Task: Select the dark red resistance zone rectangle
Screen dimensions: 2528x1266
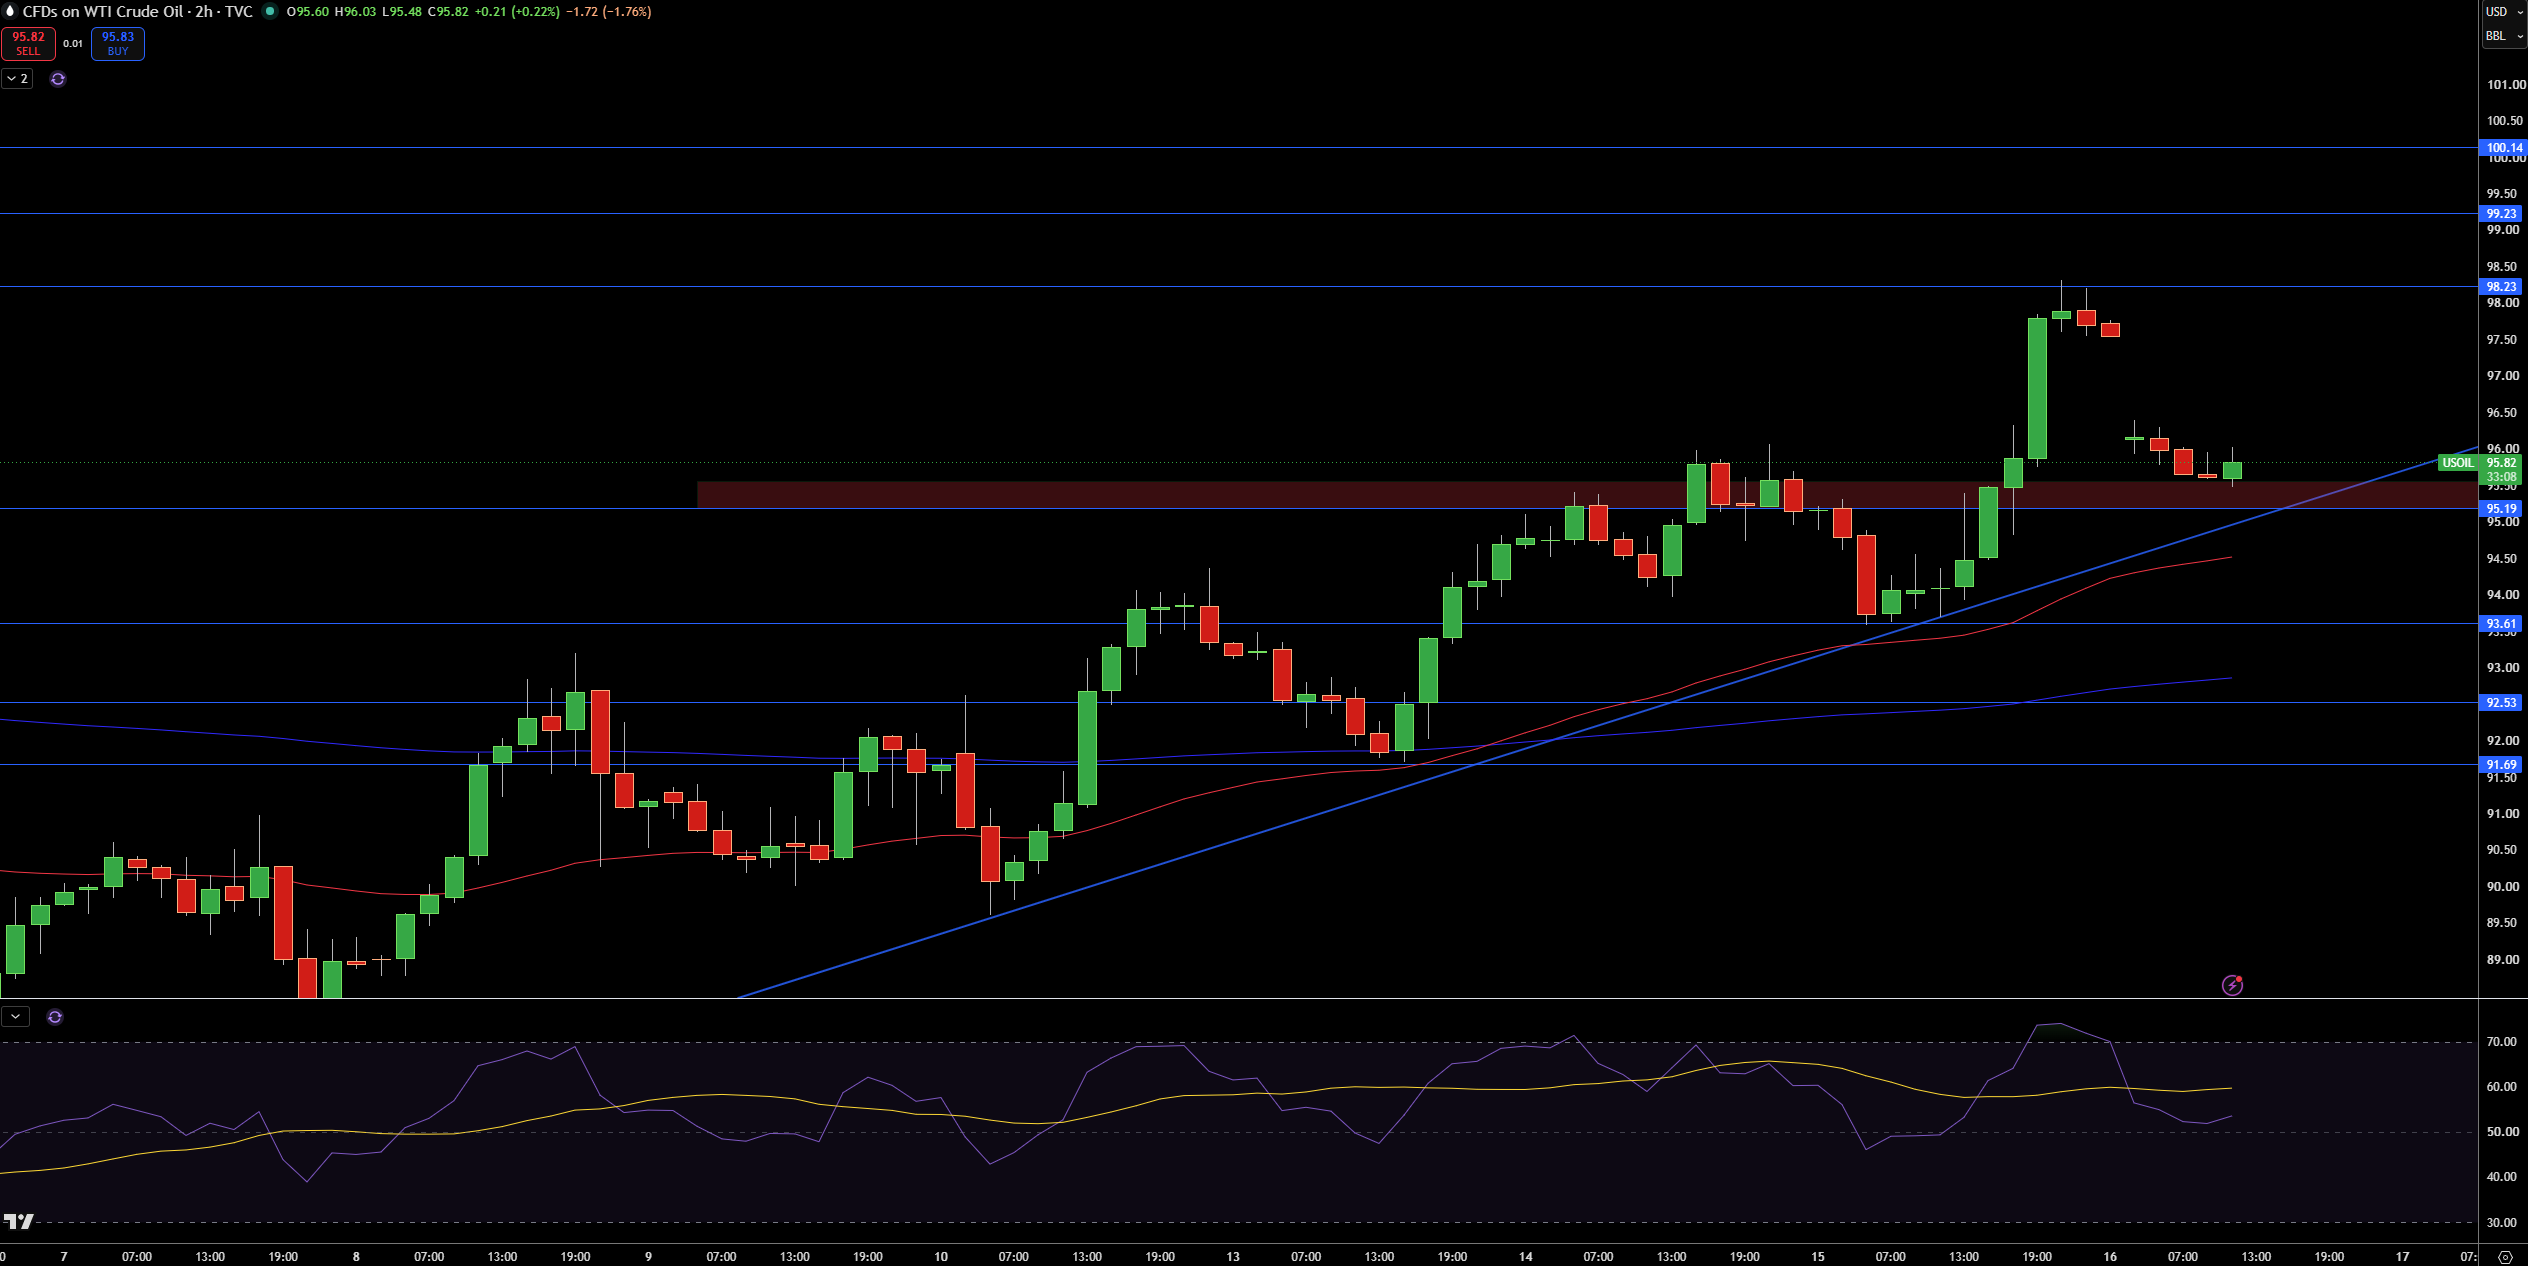Action: pyautogui.click(x=1587, y=495)
